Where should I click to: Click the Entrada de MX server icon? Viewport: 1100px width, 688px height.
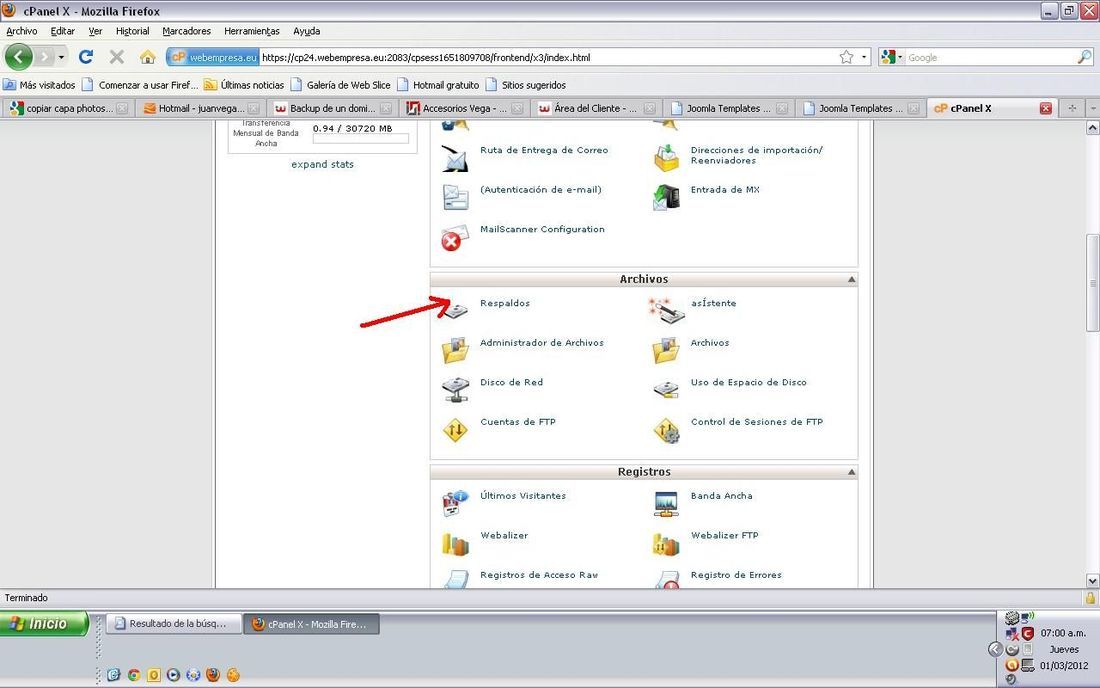(666, 197)
